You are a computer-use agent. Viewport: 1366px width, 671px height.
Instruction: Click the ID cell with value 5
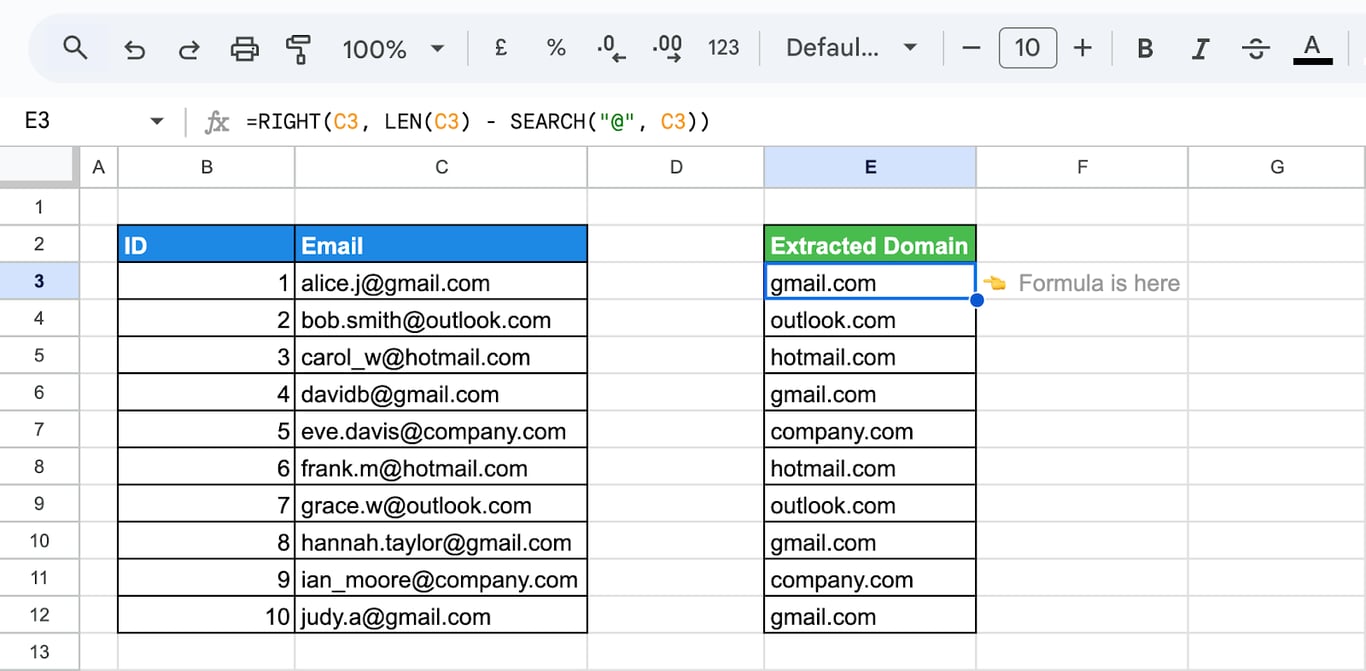point(206,430)
